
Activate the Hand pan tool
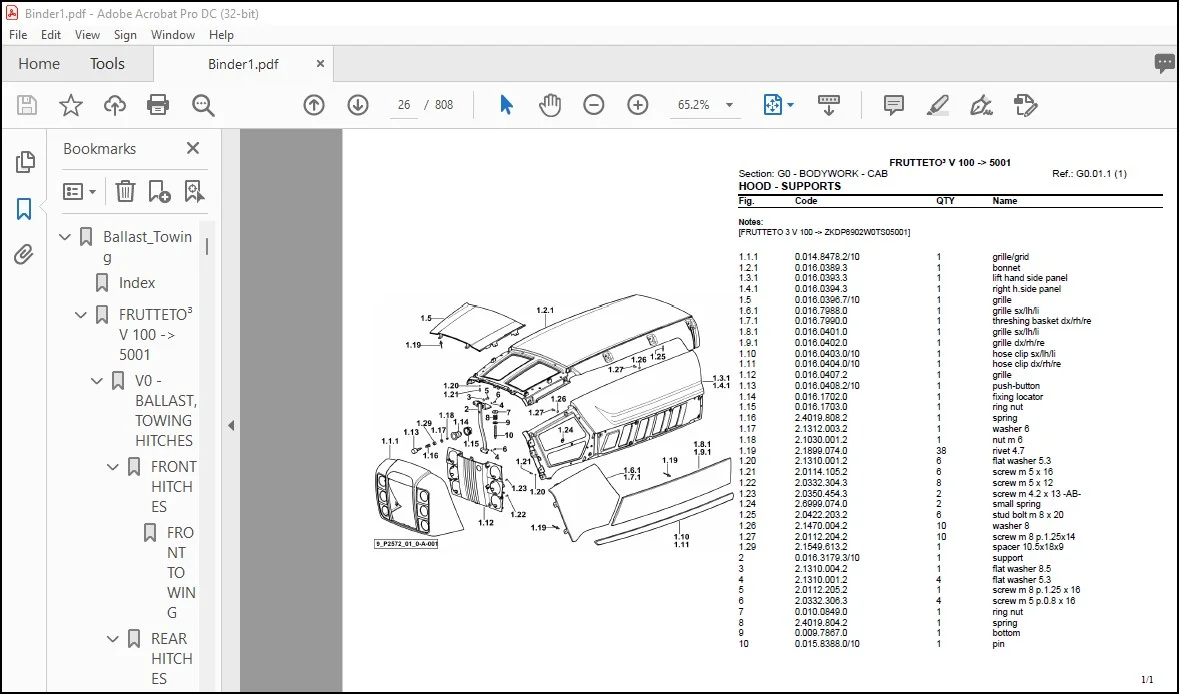point(550,105)
